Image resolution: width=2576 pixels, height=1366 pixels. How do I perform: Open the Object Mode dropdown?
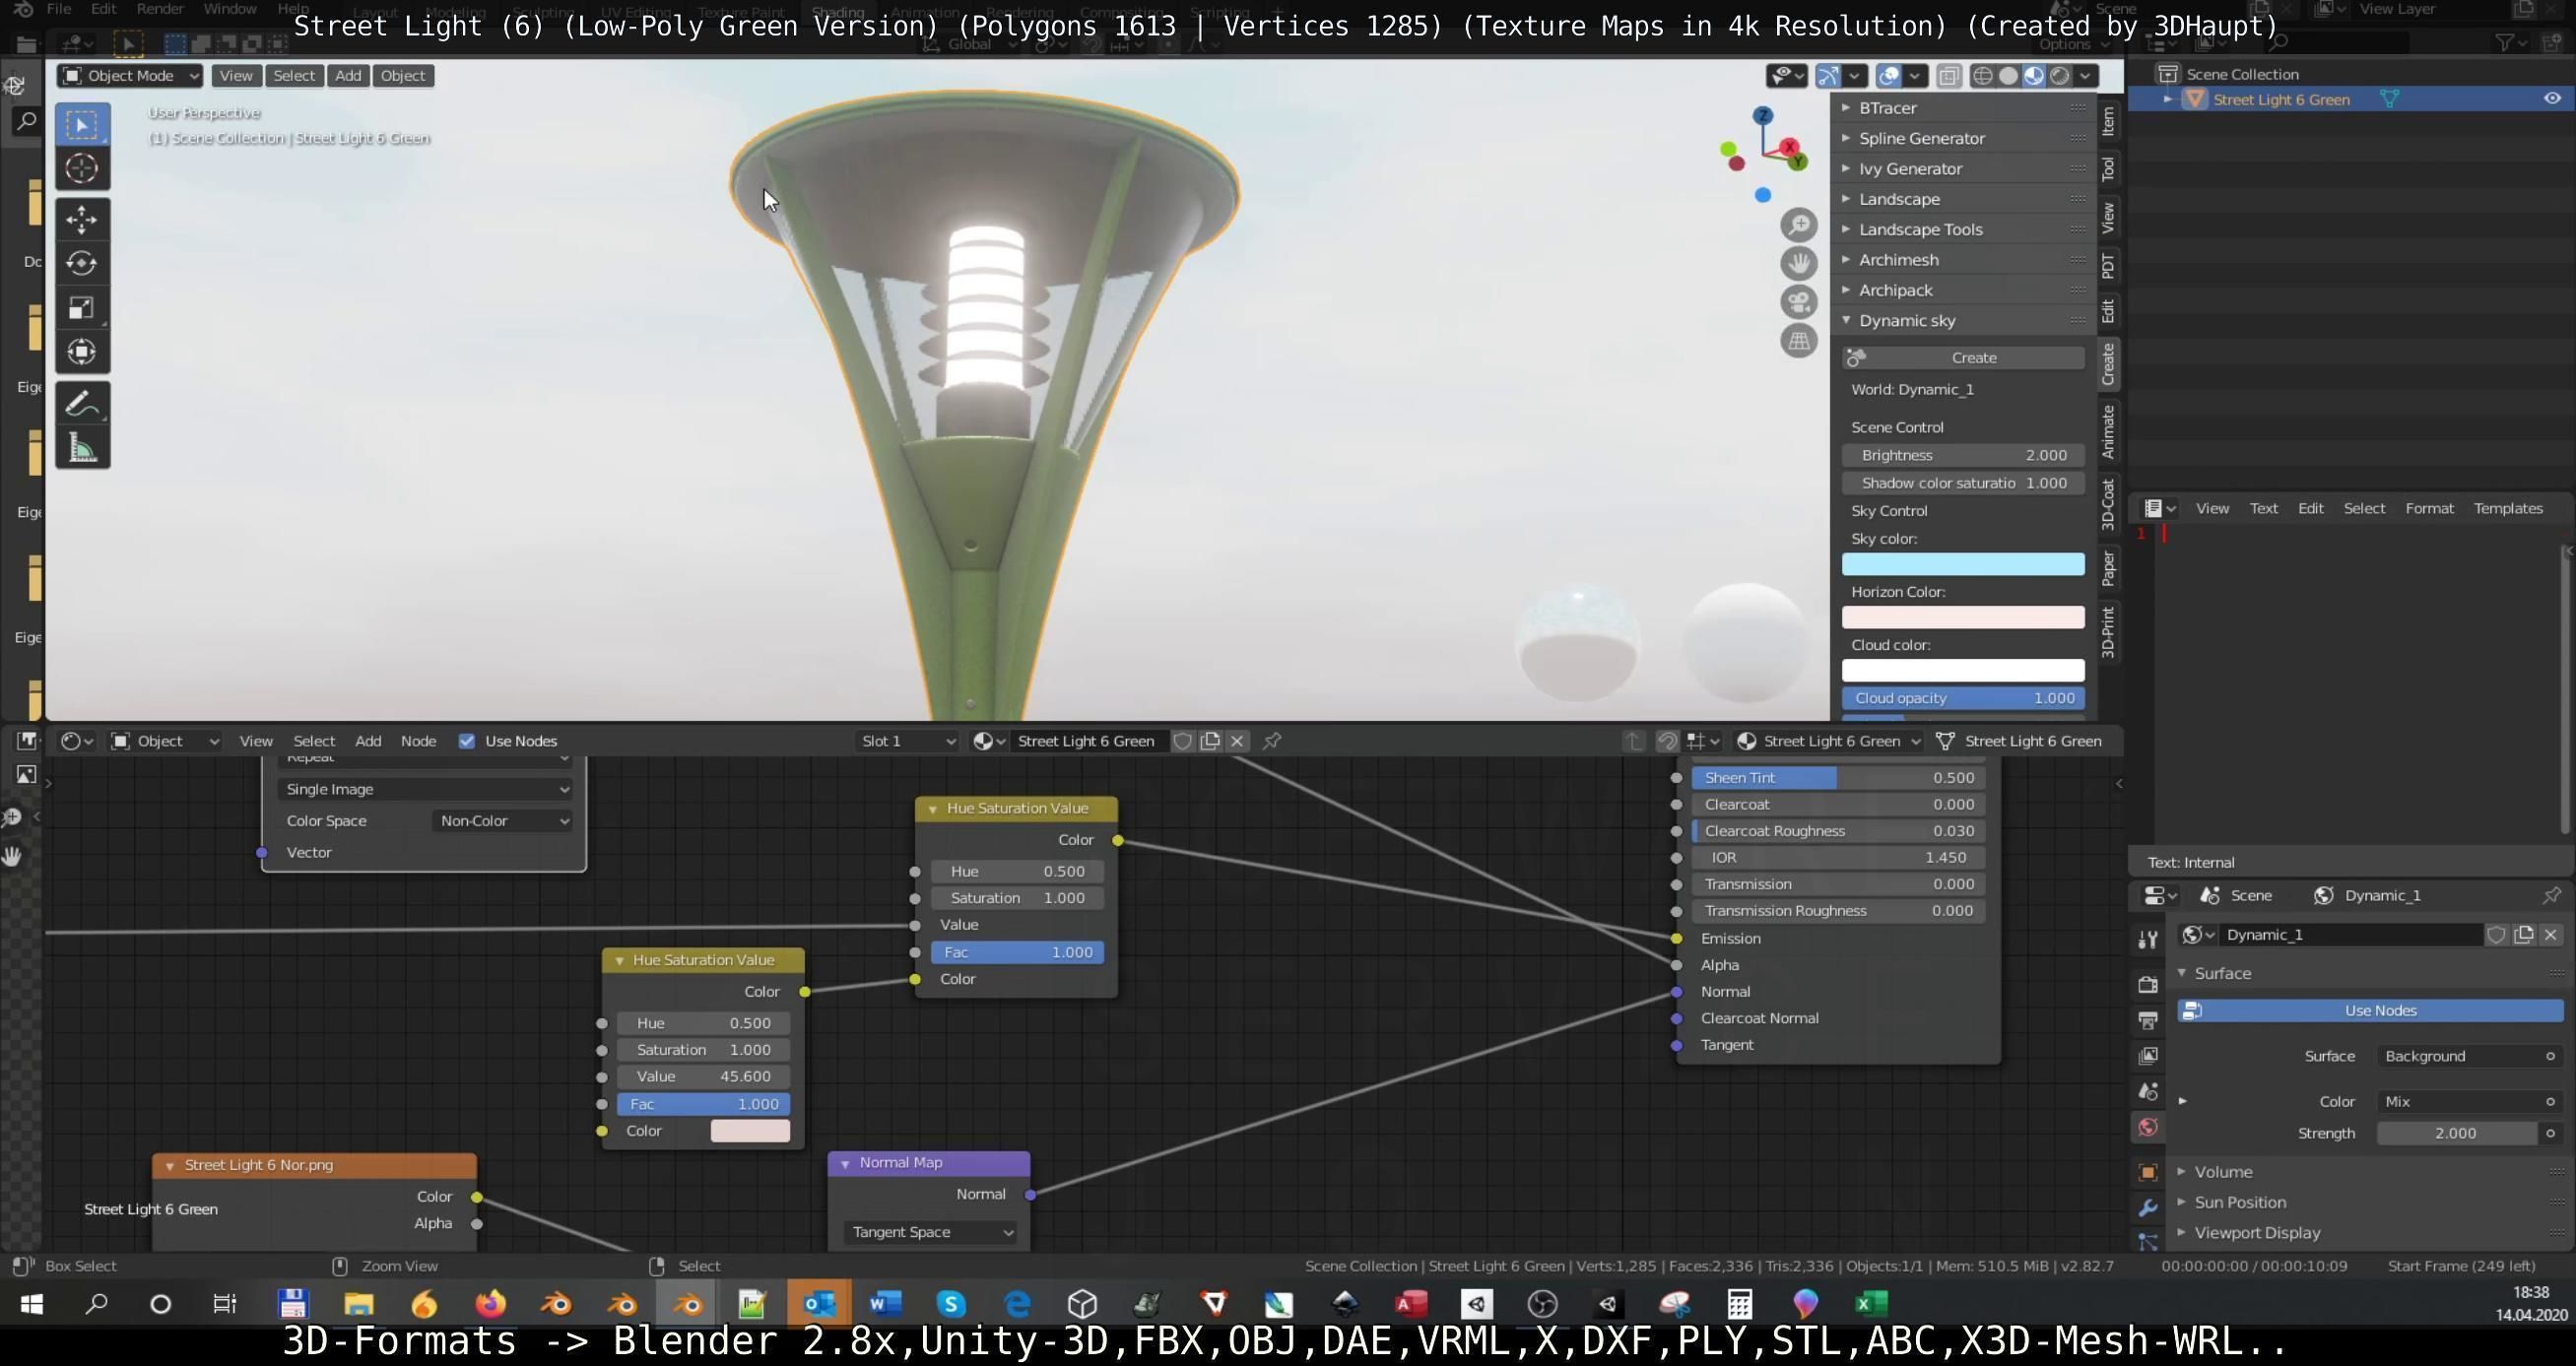(130, 76)
